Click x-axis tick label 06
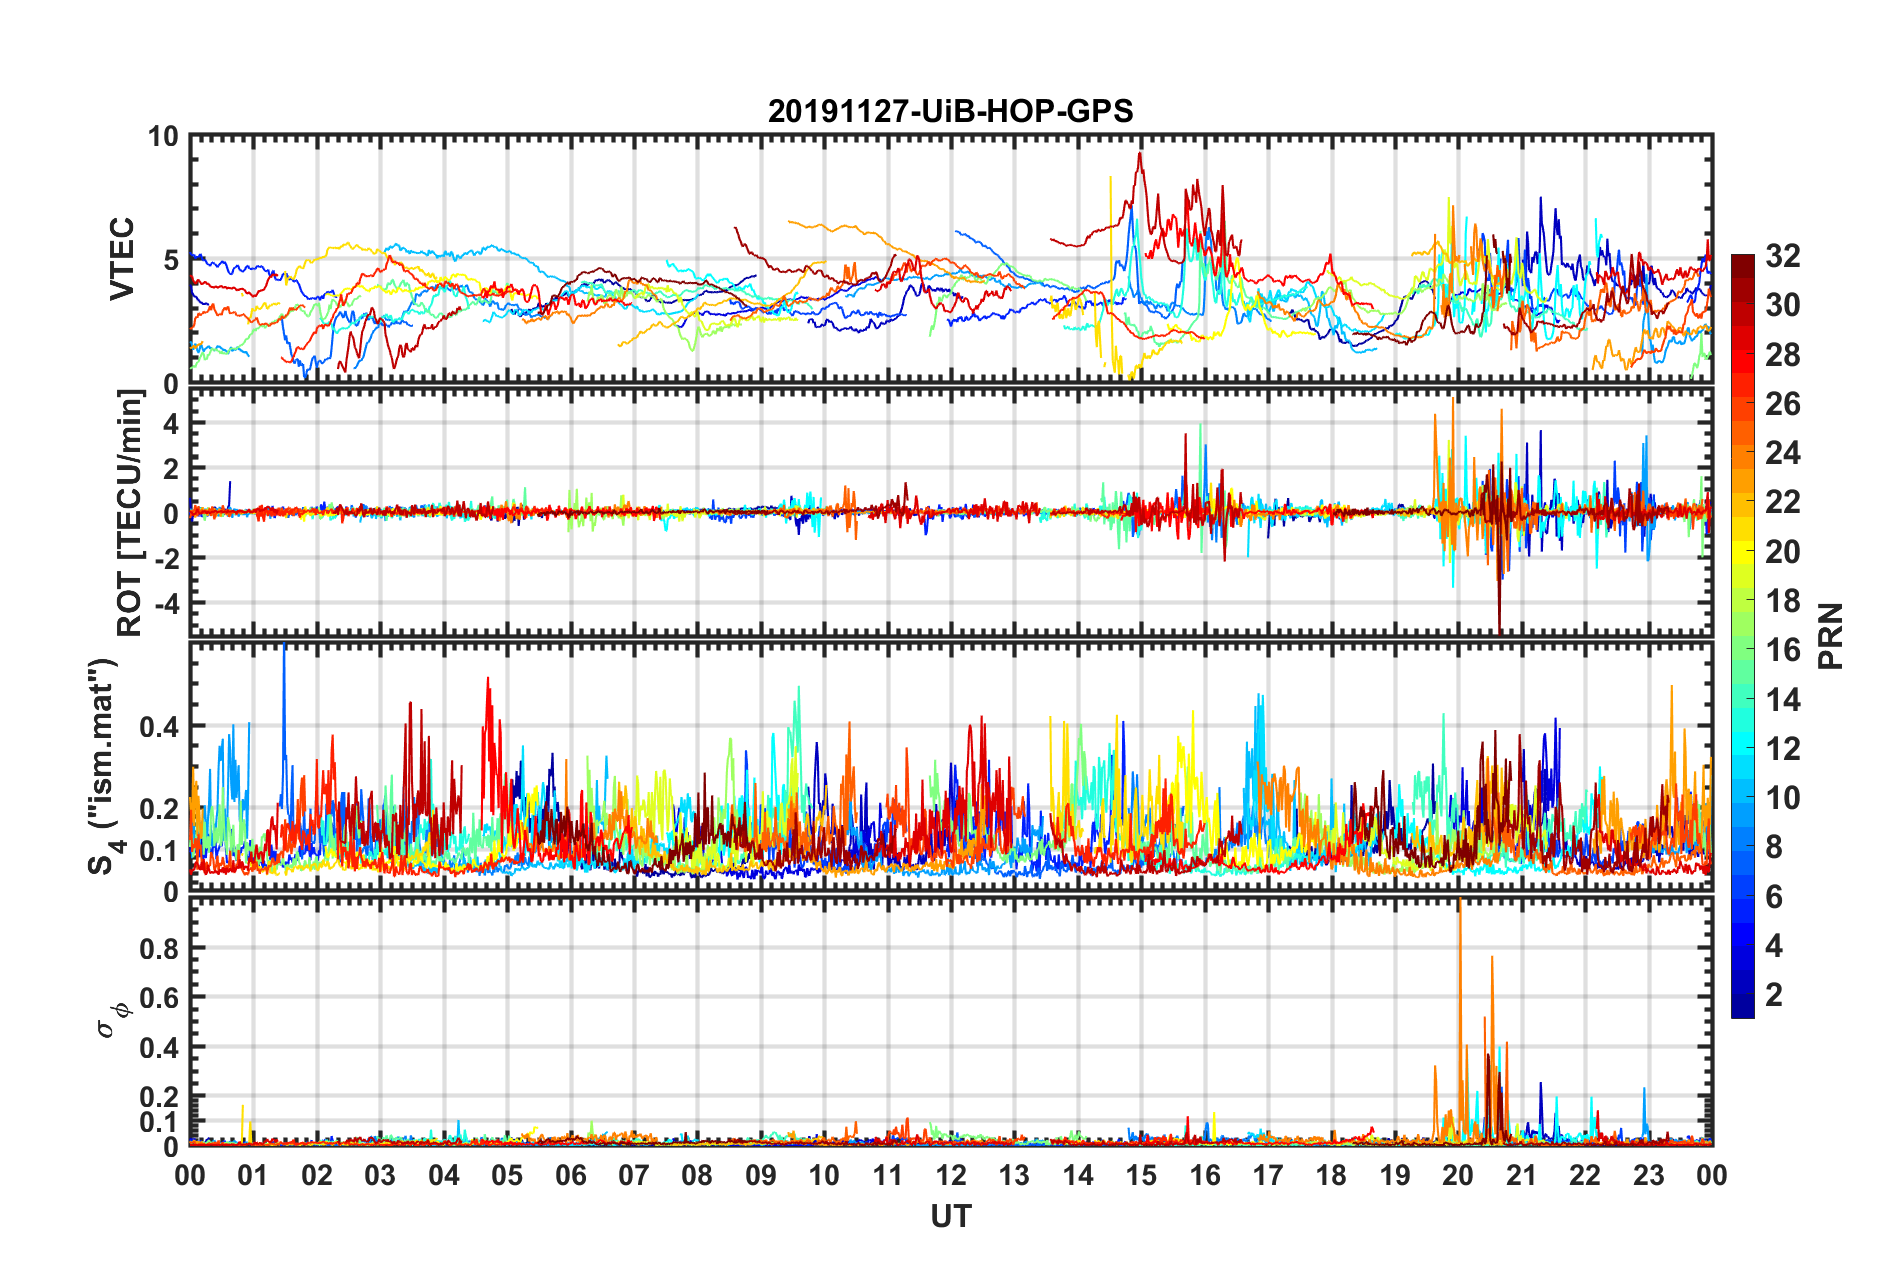Image resolution: width=1902 pixels, height=1272 pixels. [570, 1175]
